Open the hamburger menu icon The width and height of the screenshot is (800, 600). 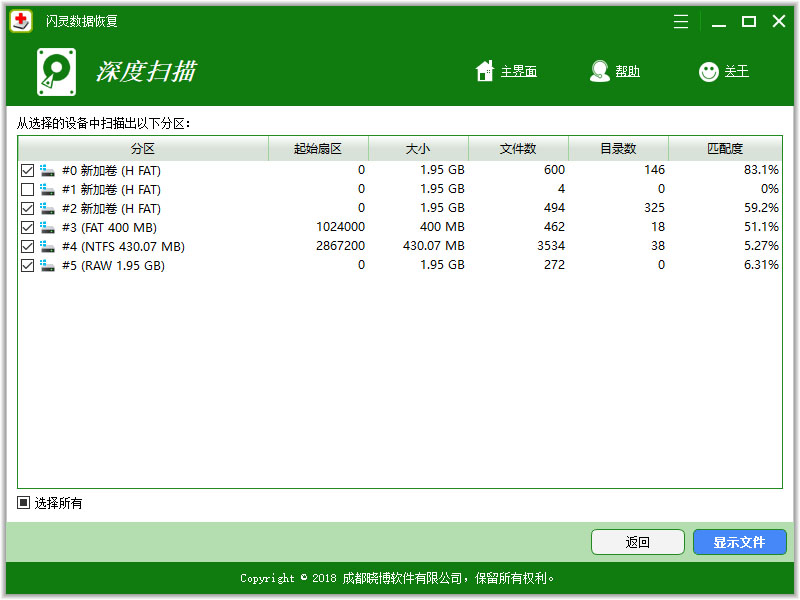681,21
